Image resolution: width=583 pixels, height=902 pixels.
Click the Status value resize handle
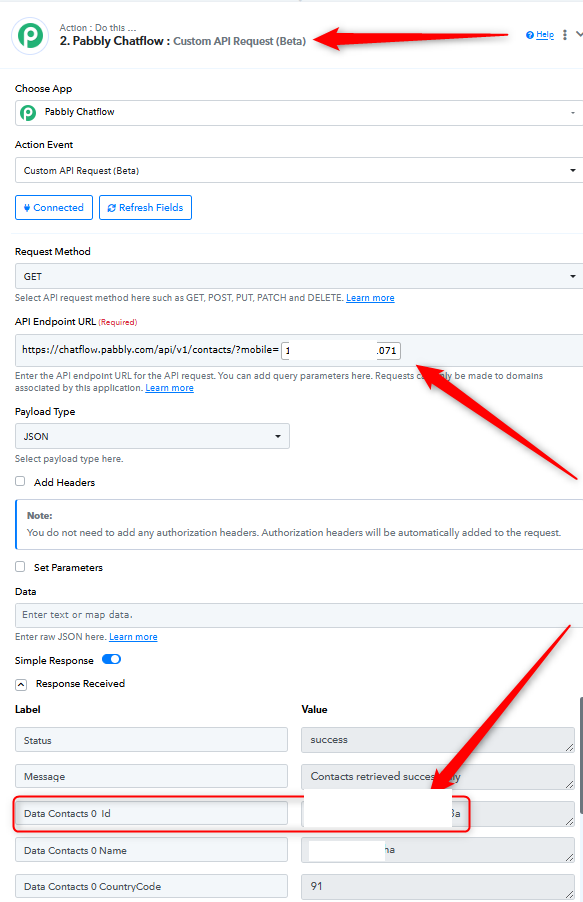(x=569, y=747)
